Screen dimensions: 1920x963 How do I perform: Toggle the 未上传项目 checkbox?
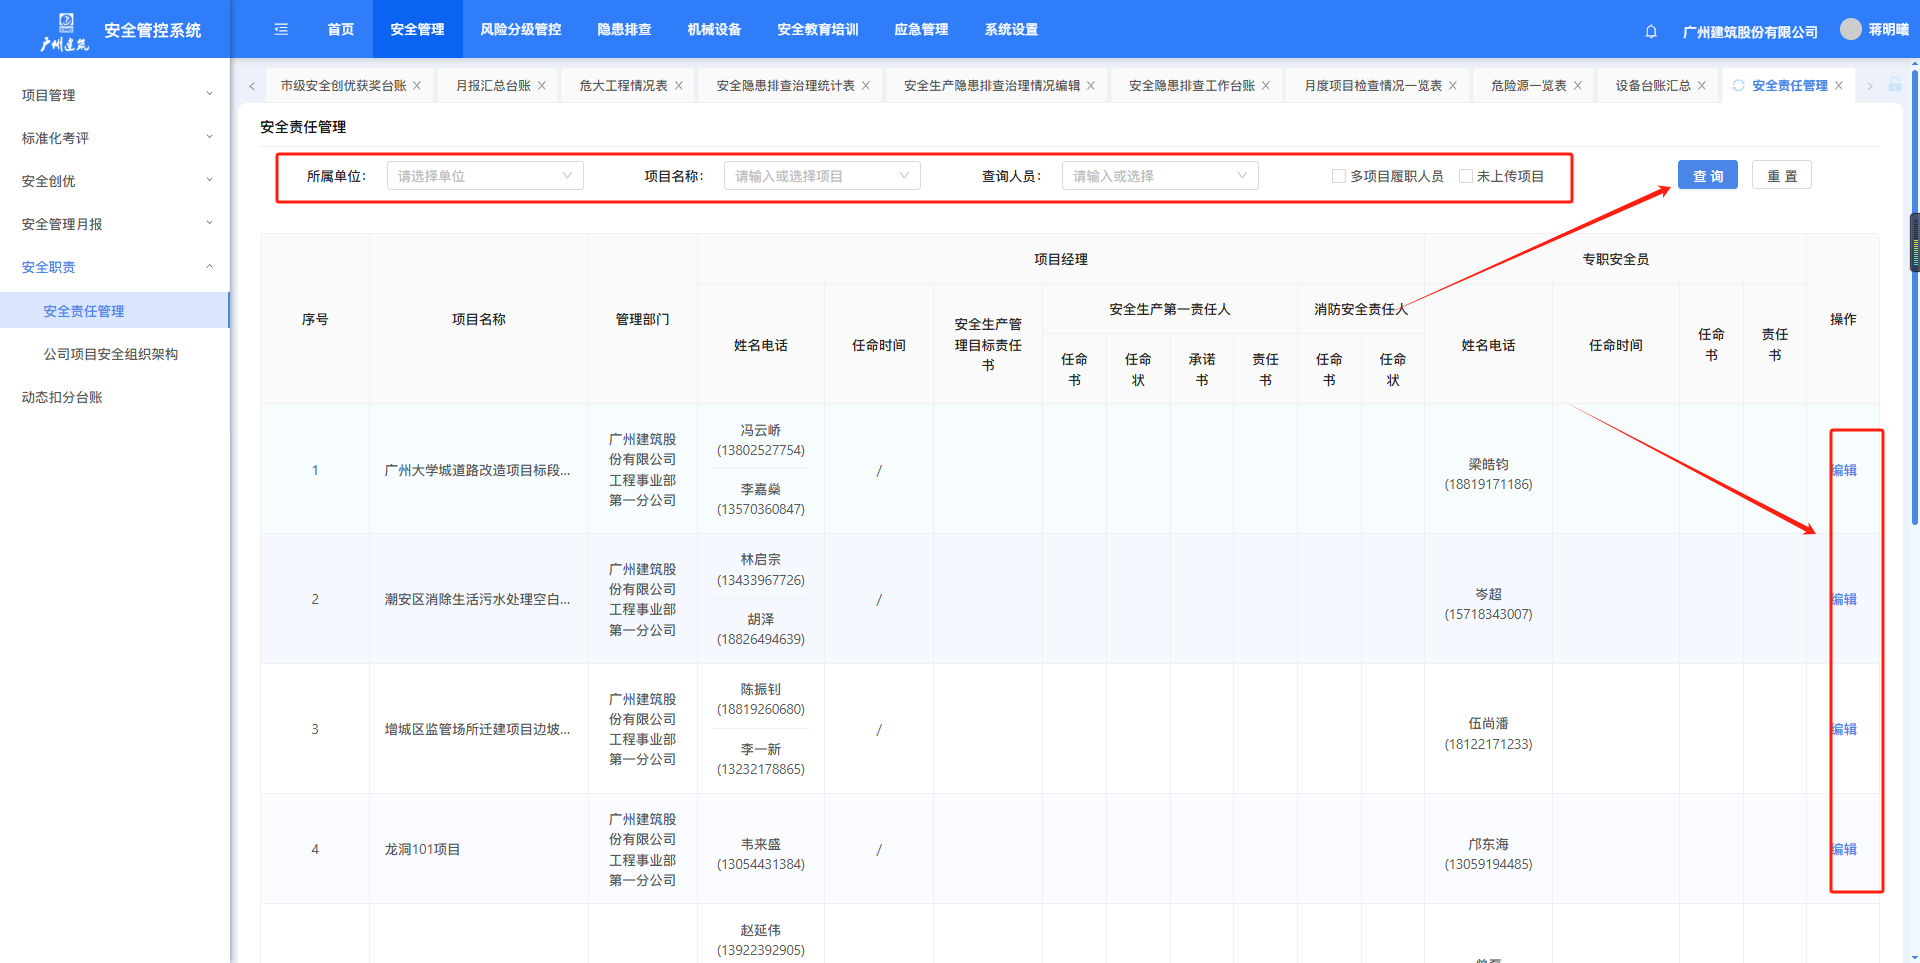(1465, 176)
